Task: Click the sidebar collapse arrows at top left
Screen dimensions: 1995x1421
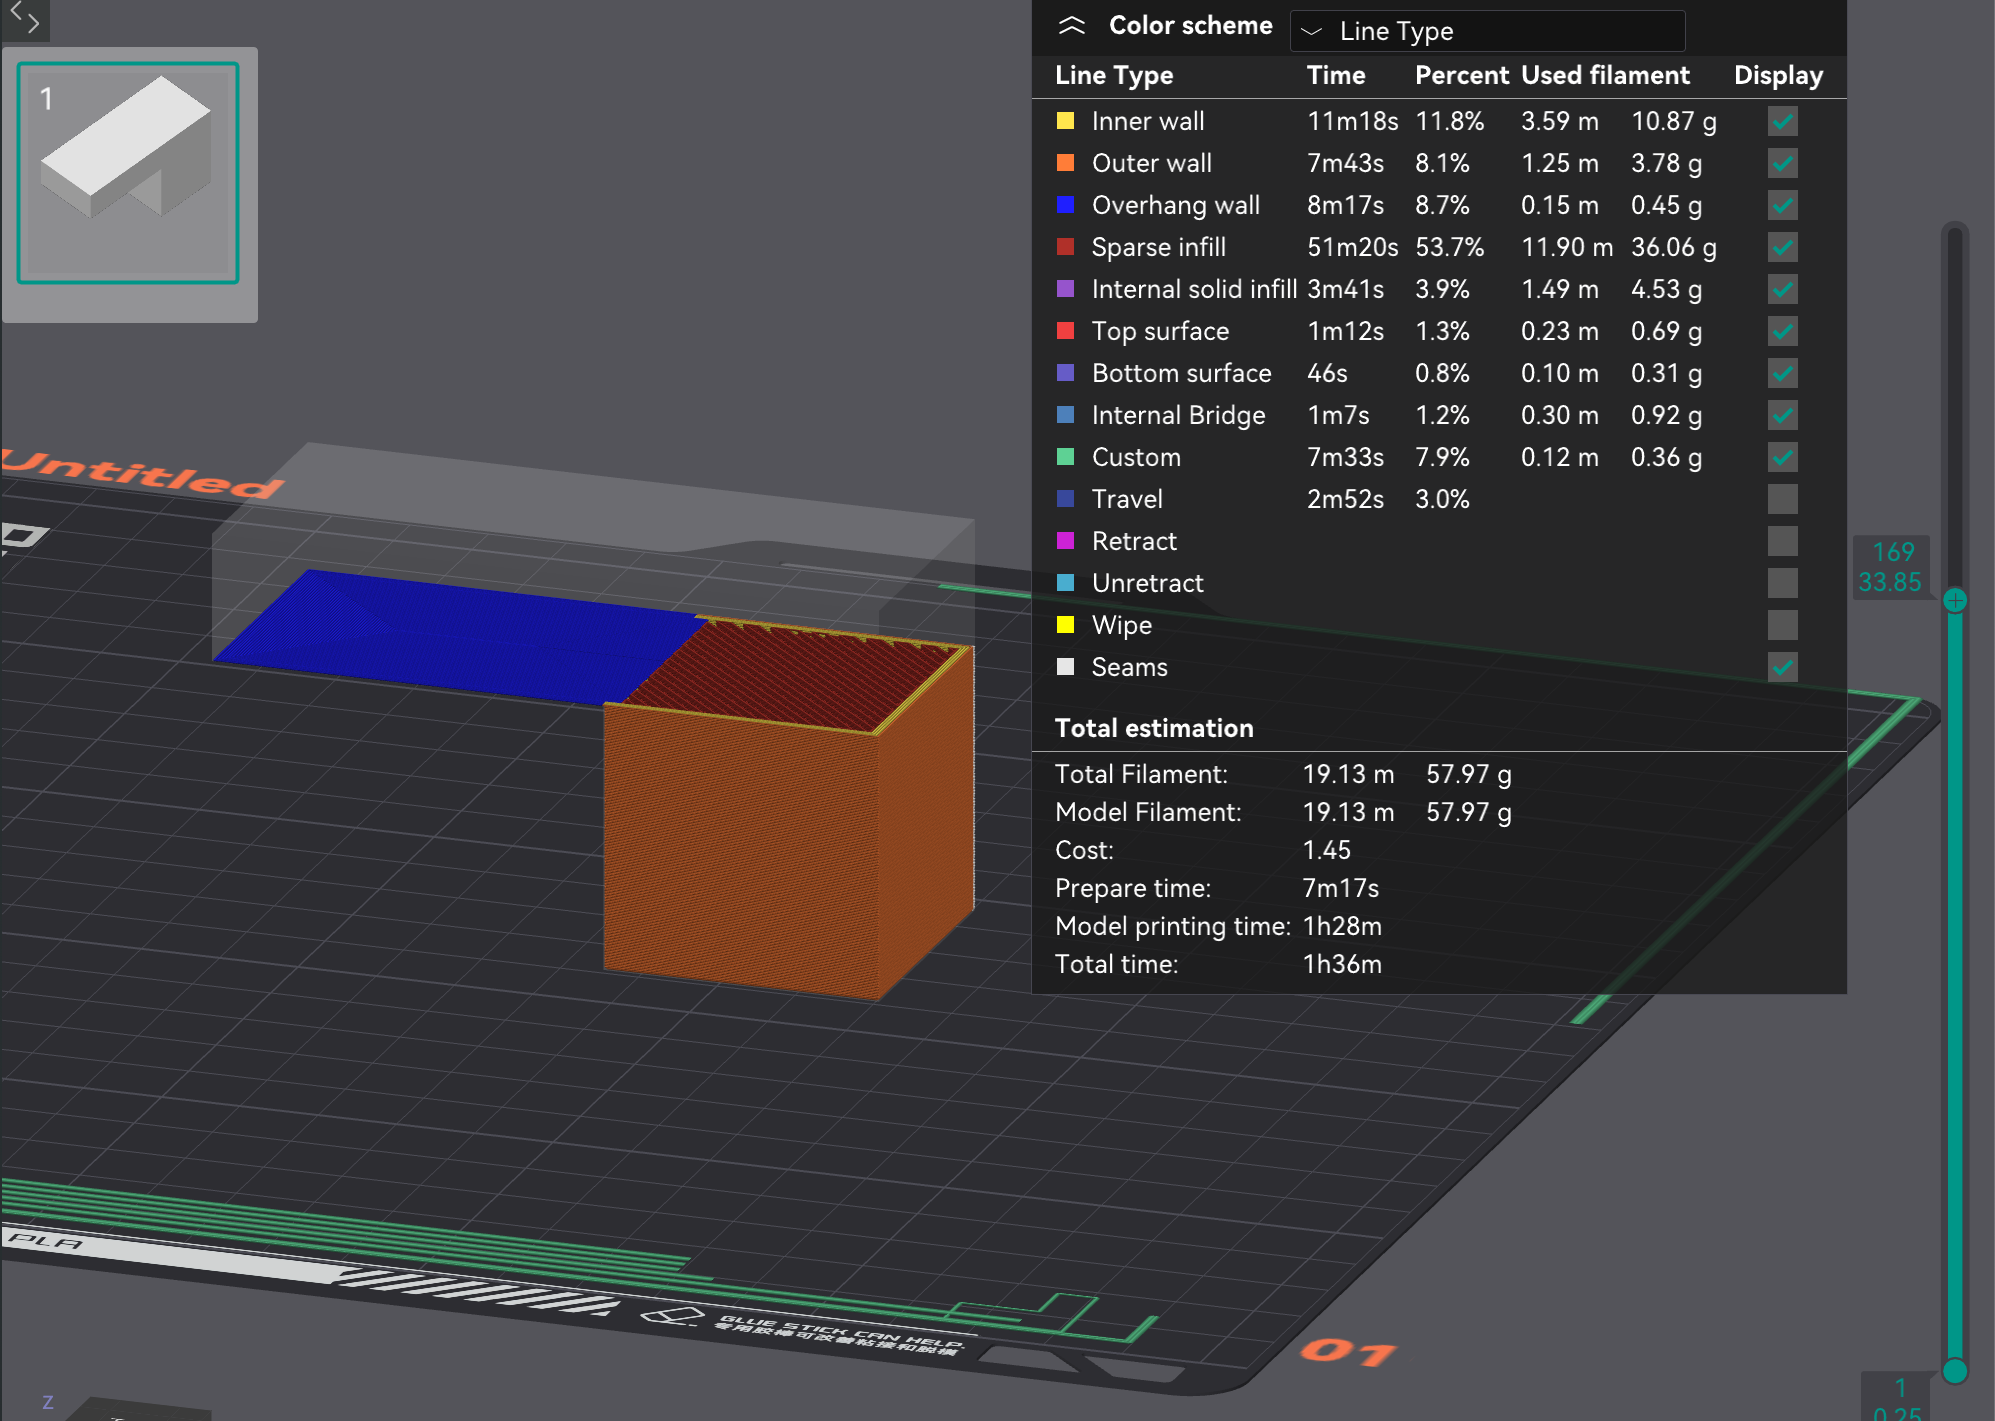Action: (x=24, y=20)
